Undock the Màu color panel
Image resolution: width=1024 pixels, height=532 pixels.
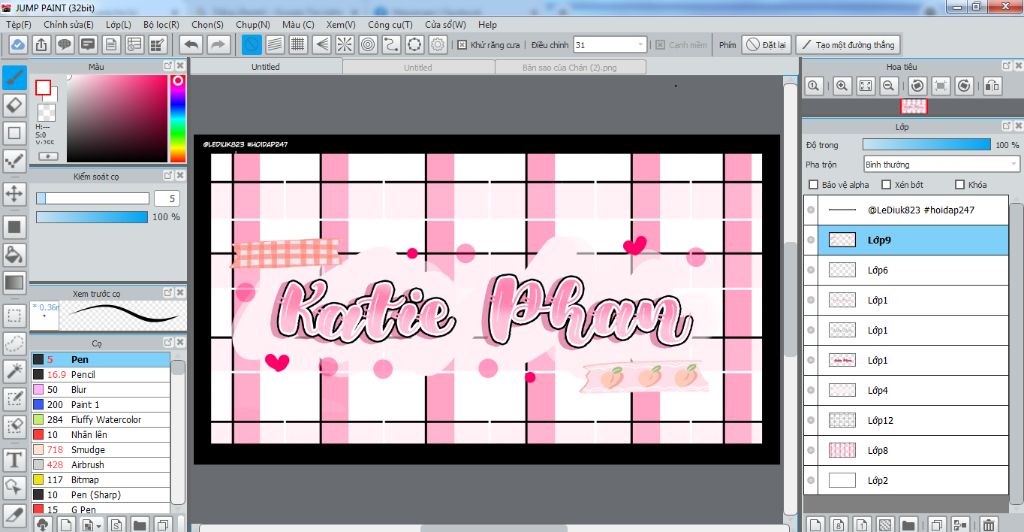coord(168,66)
